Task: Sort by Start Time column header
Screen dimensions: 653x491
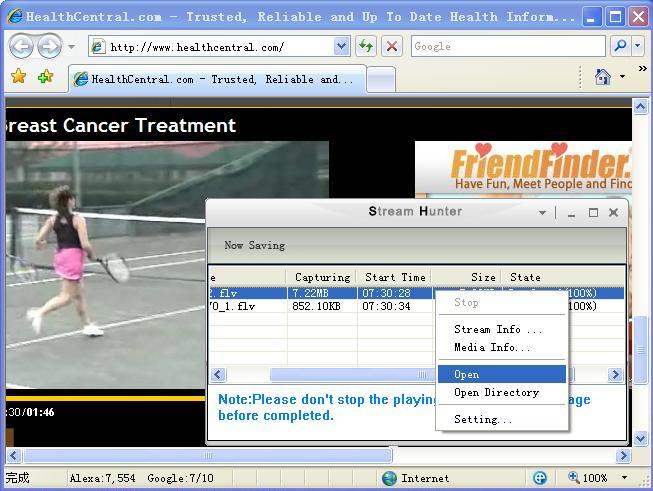Action: (394, 277)
